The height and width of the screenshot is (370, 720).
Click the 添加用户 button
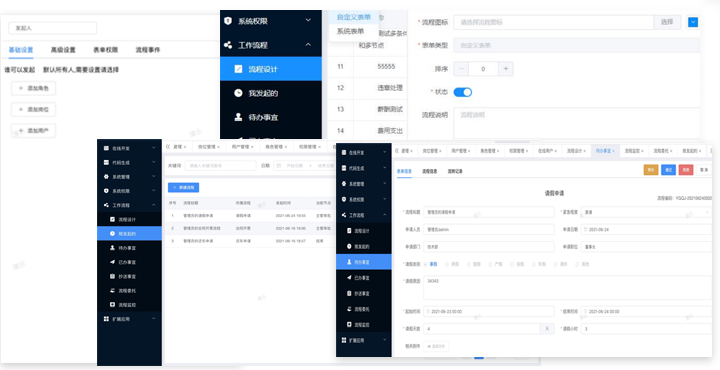pos(33,131)
